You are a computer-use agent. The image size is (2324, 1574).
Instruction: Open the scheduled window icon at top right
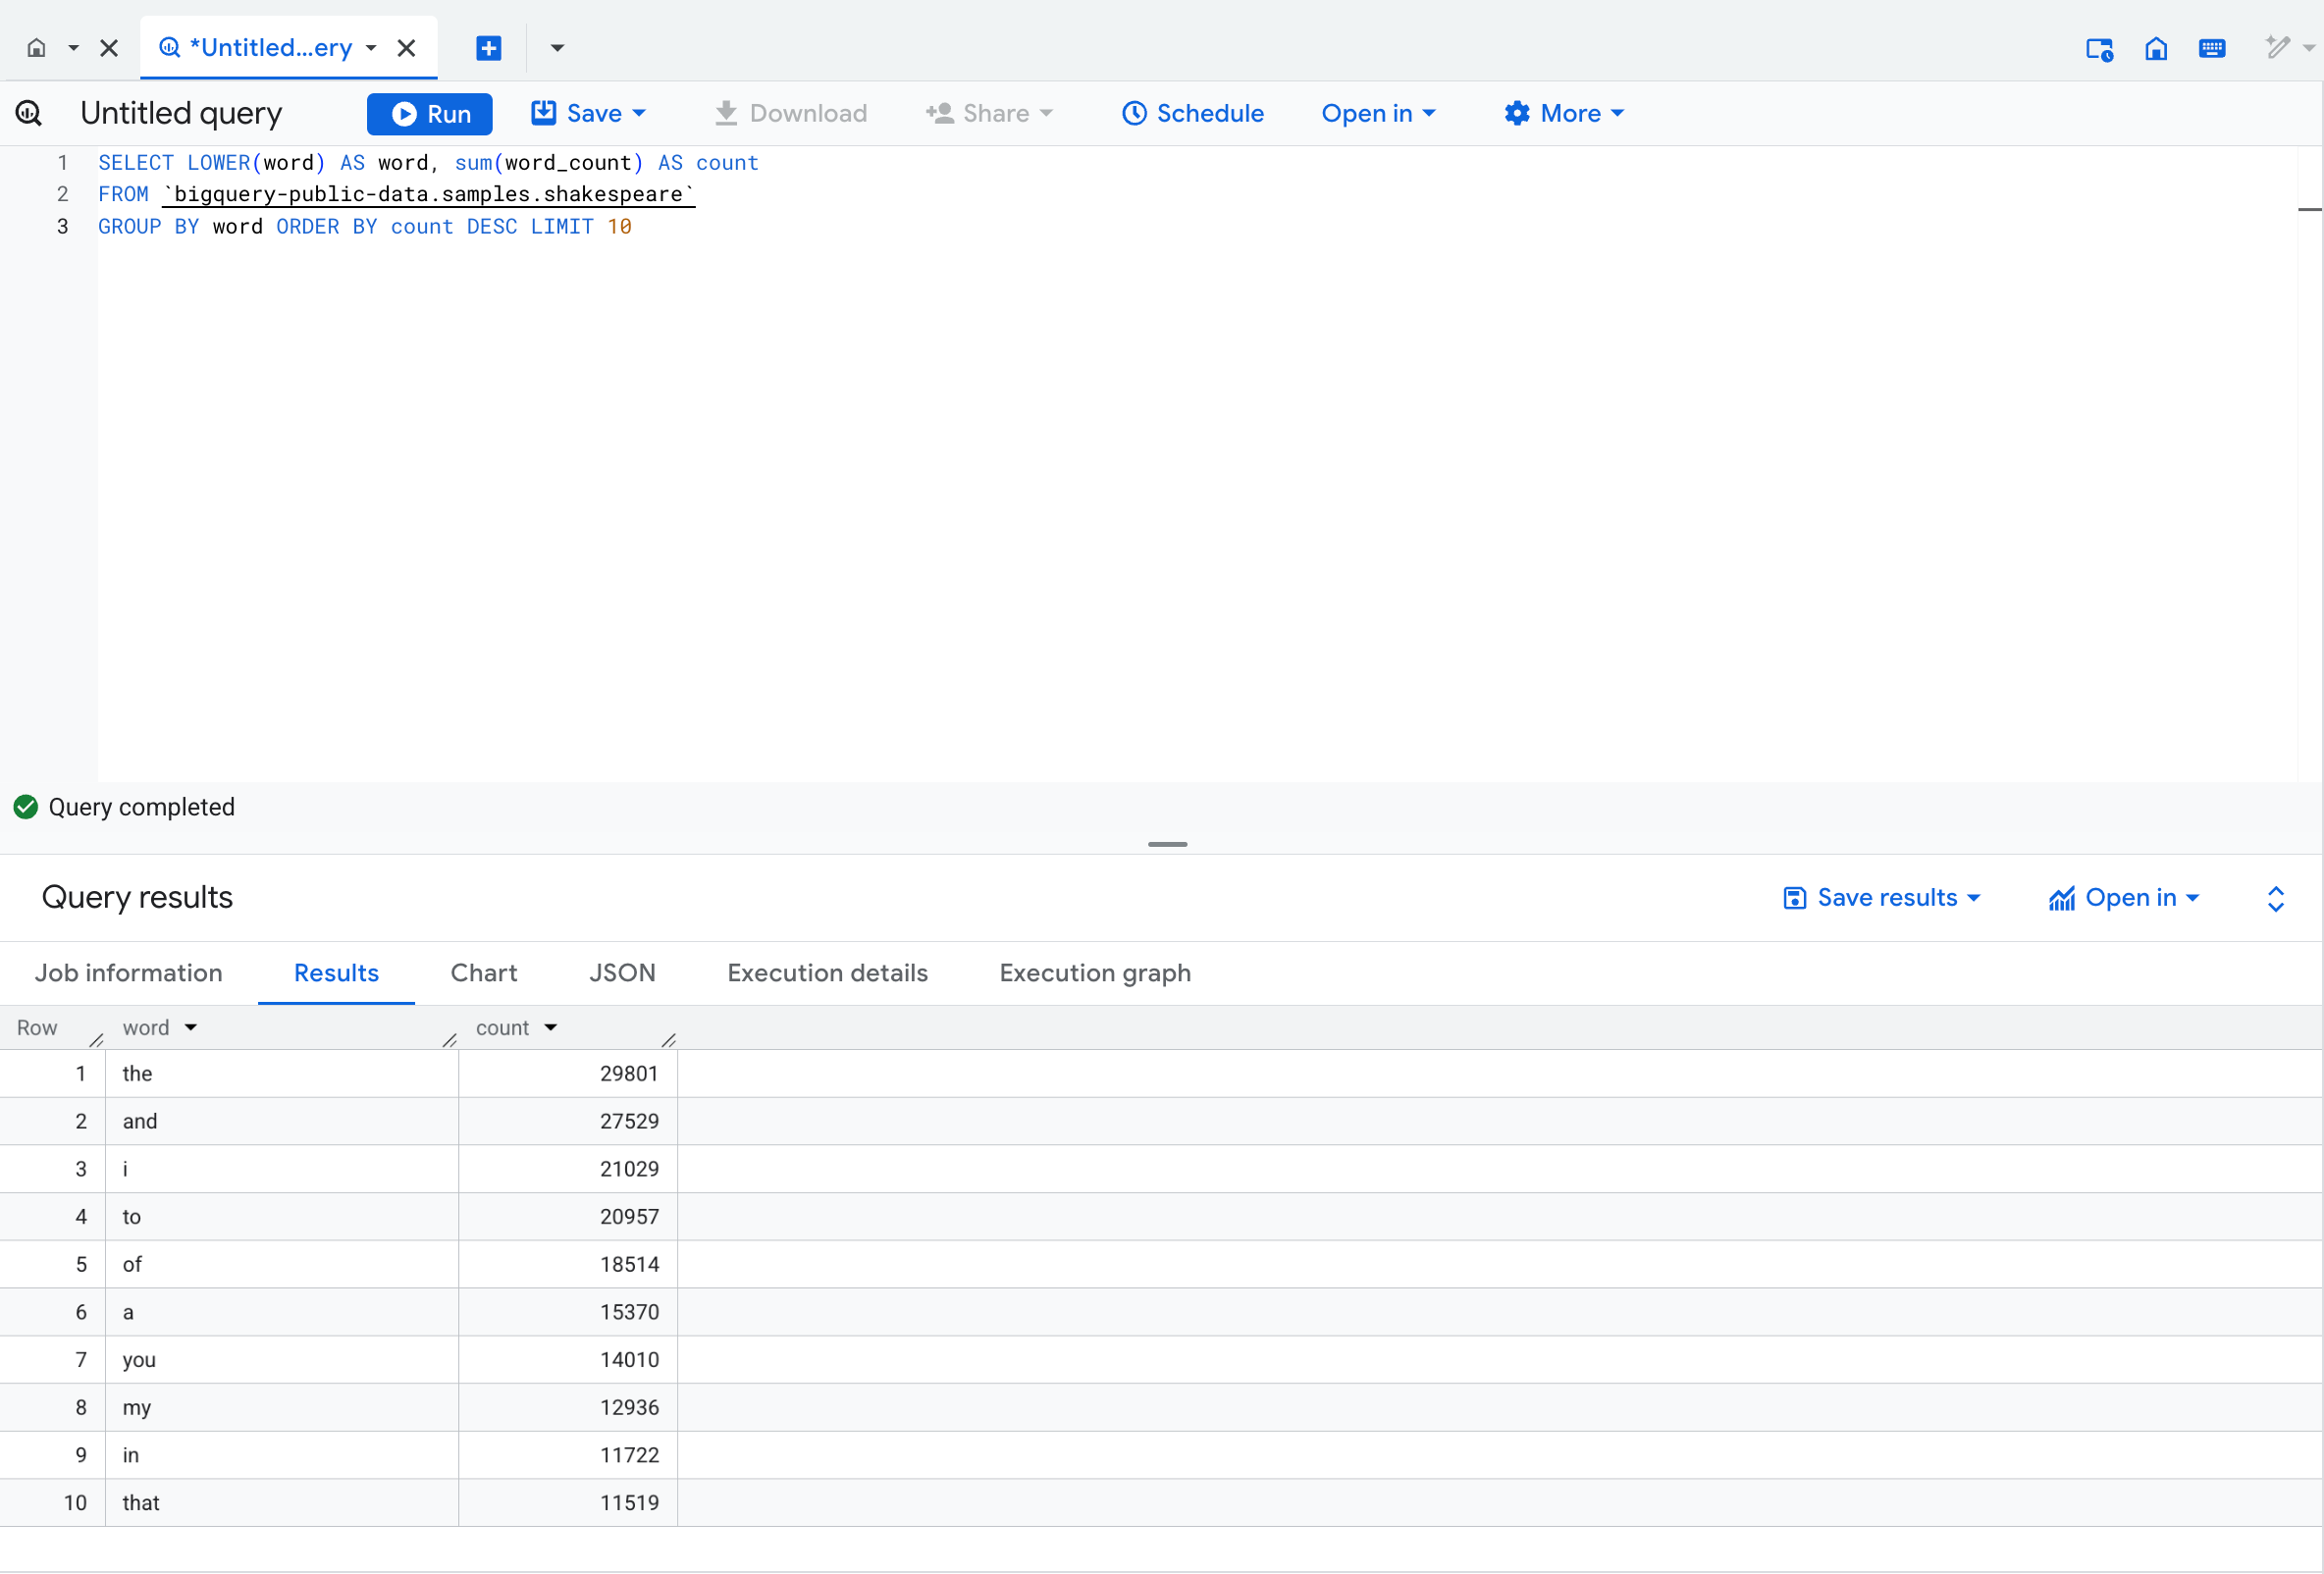(2099, 49)
